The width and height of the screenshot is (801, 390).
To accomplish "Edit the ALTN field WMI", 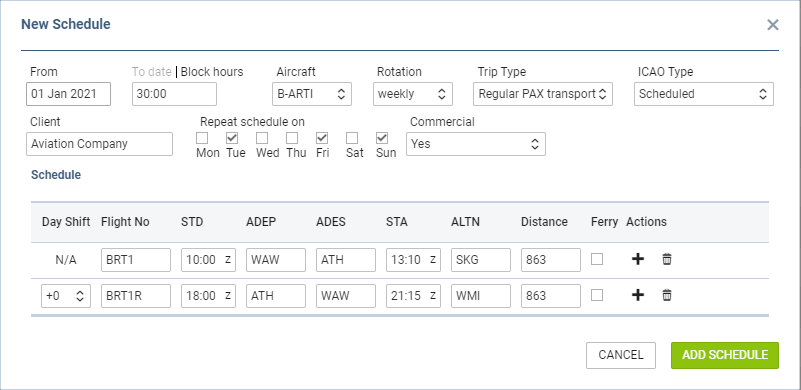I will point(481,295).
